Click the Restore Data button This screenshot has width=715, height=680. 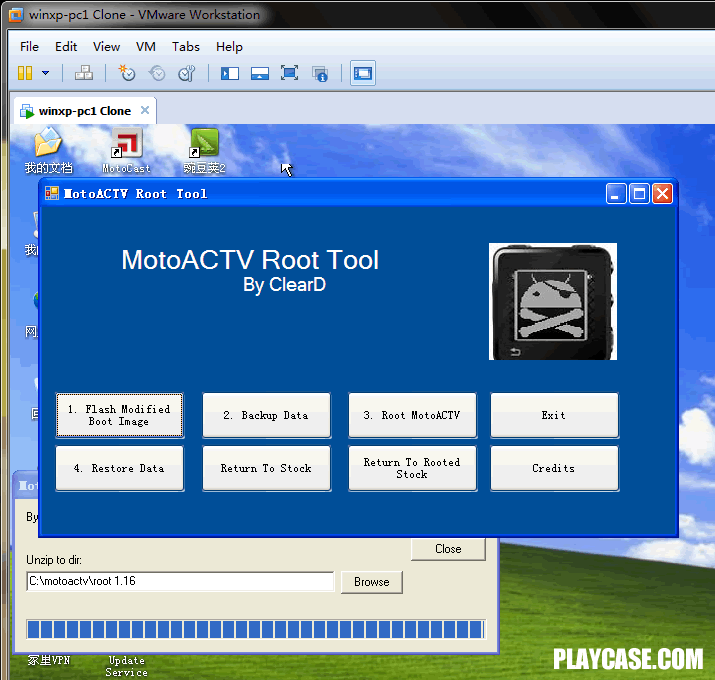tap(119, 468)
